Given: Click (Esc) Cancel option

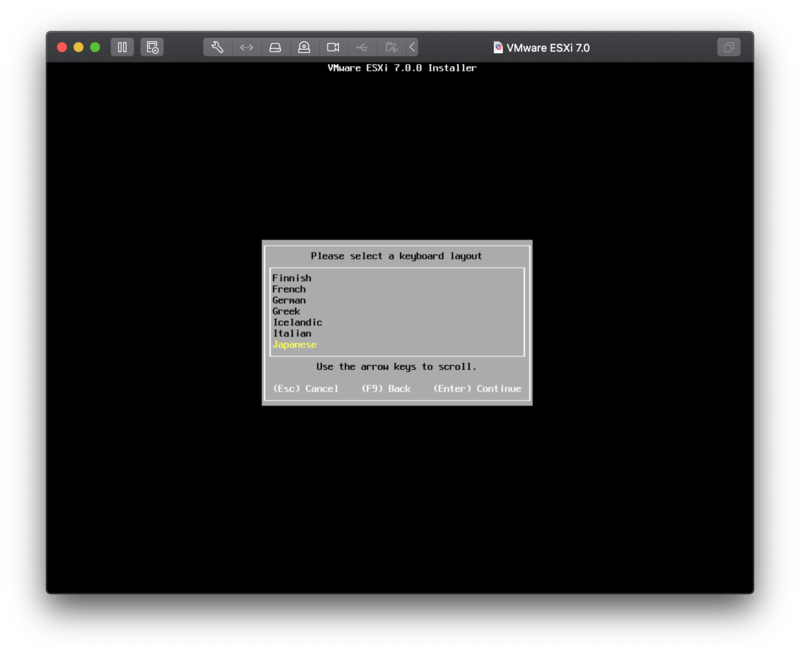Looking at the screenshot, I should (306, 389).
